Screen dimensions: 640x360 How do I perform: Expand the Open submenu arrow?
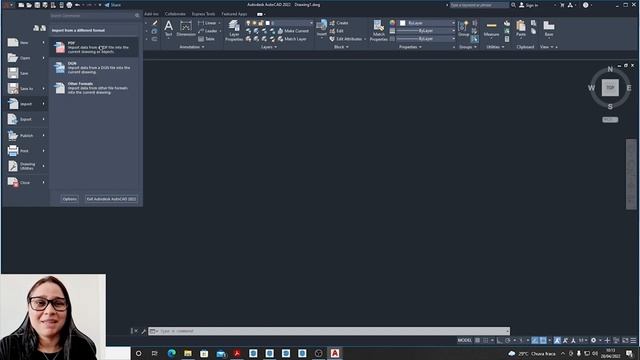[43, 58]
